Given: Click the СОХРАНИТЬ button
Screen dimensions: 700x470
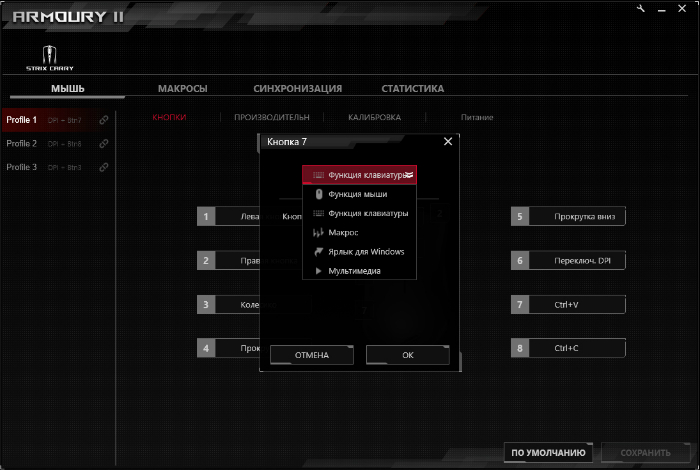Looking at the screenshot, I should 646,453.
